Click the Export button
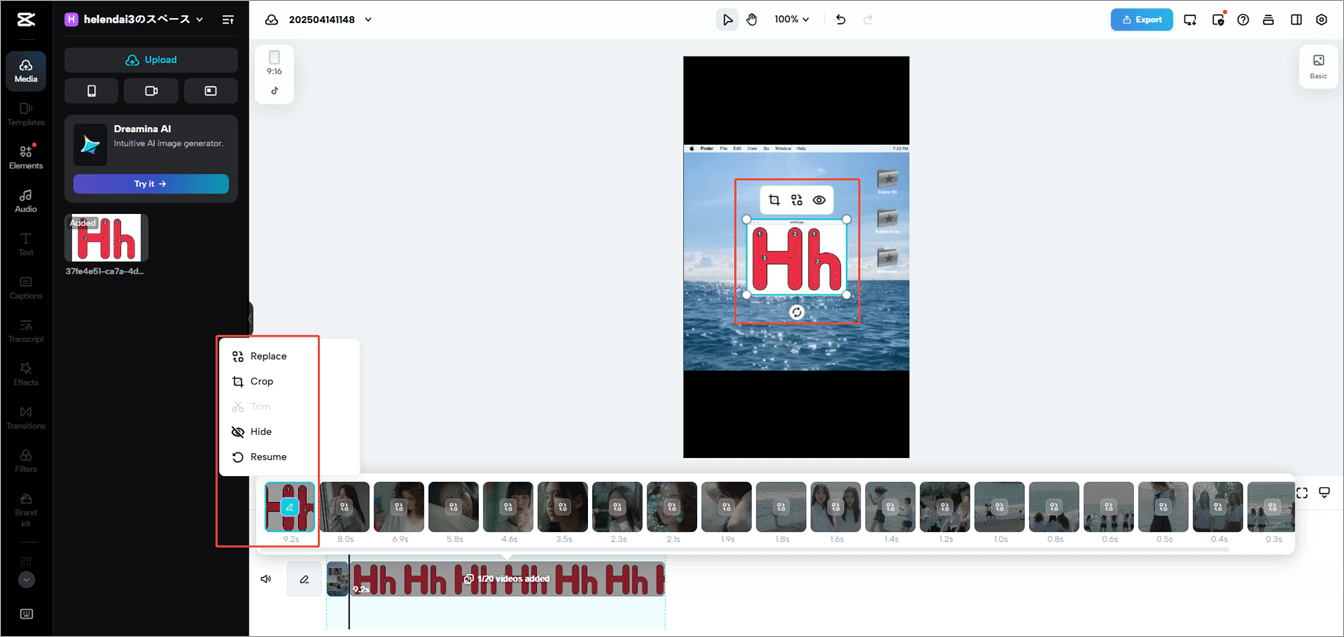Screen dimensions: 1344x637 point(1141,19)
